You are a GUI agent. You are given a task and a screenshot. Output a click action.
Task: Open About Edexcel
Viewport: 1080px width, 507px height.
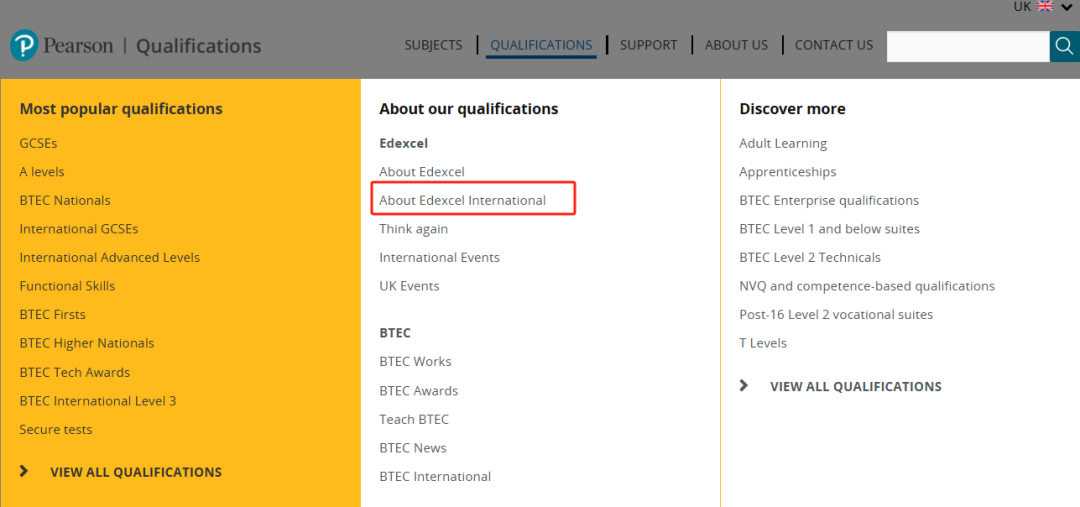(x=422, y=172)
